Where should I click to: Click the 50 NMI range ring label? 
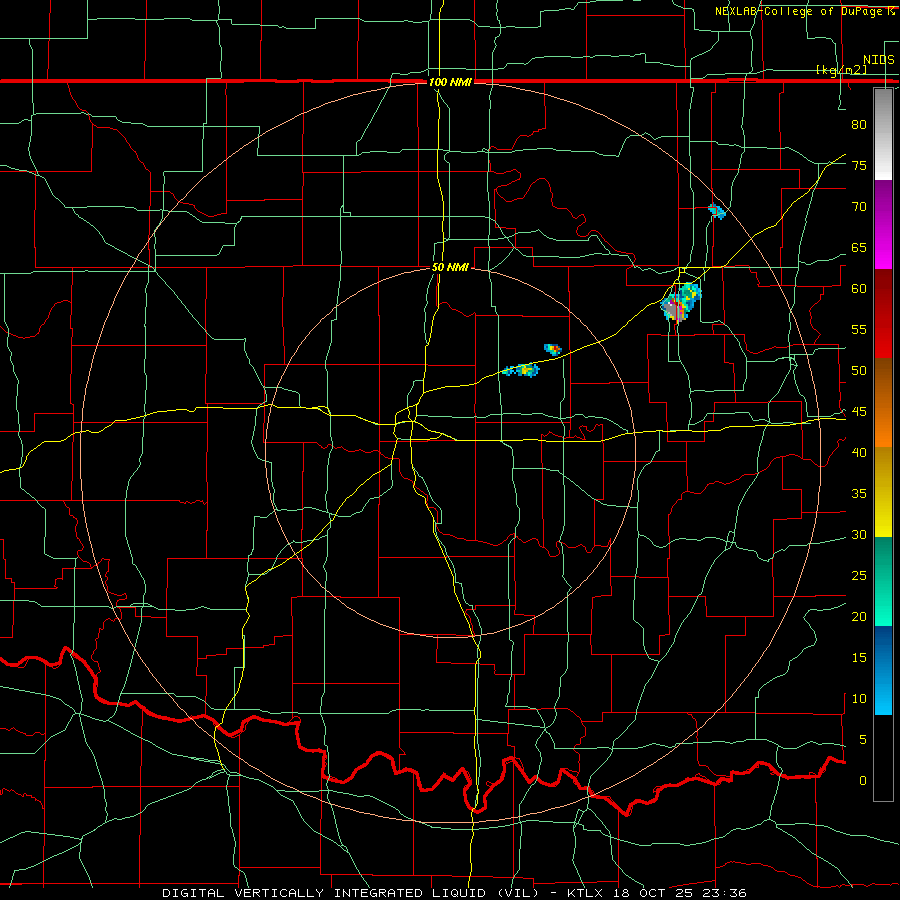[451, 267]
